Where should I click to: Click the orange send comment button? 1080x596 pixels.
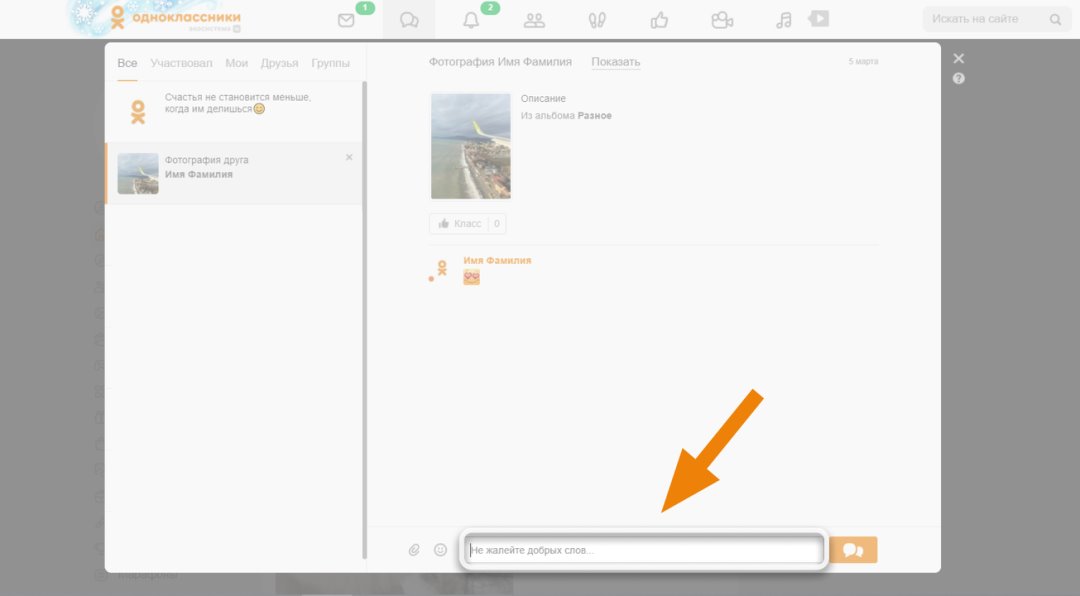point(853,550)
